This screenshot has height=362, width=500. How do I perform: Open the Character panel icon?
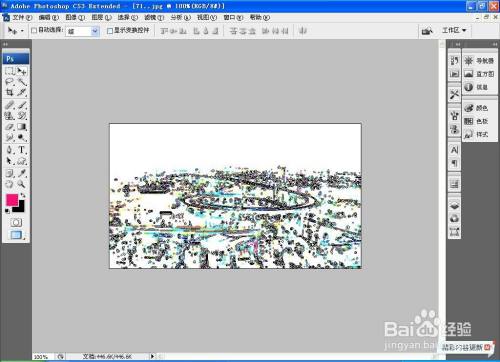454,150
